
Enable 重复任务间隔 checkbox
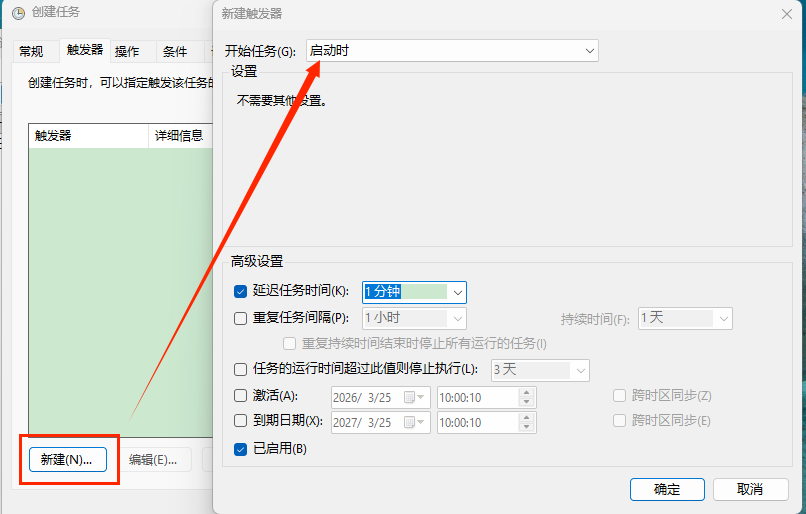[x=241, y=318]
